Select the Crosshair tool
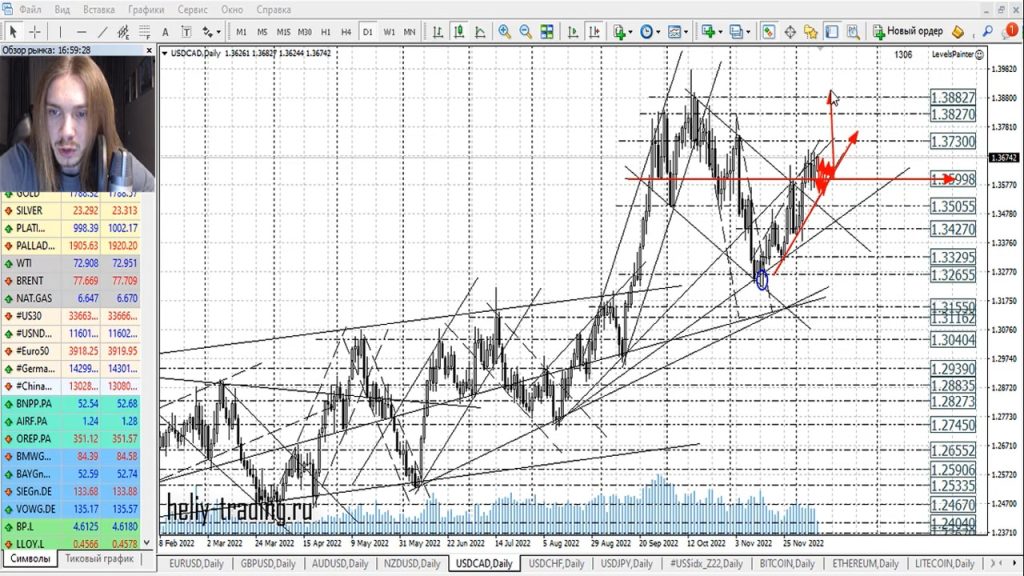The height and width of the screenshot is (576, 1024). (34, 31)
